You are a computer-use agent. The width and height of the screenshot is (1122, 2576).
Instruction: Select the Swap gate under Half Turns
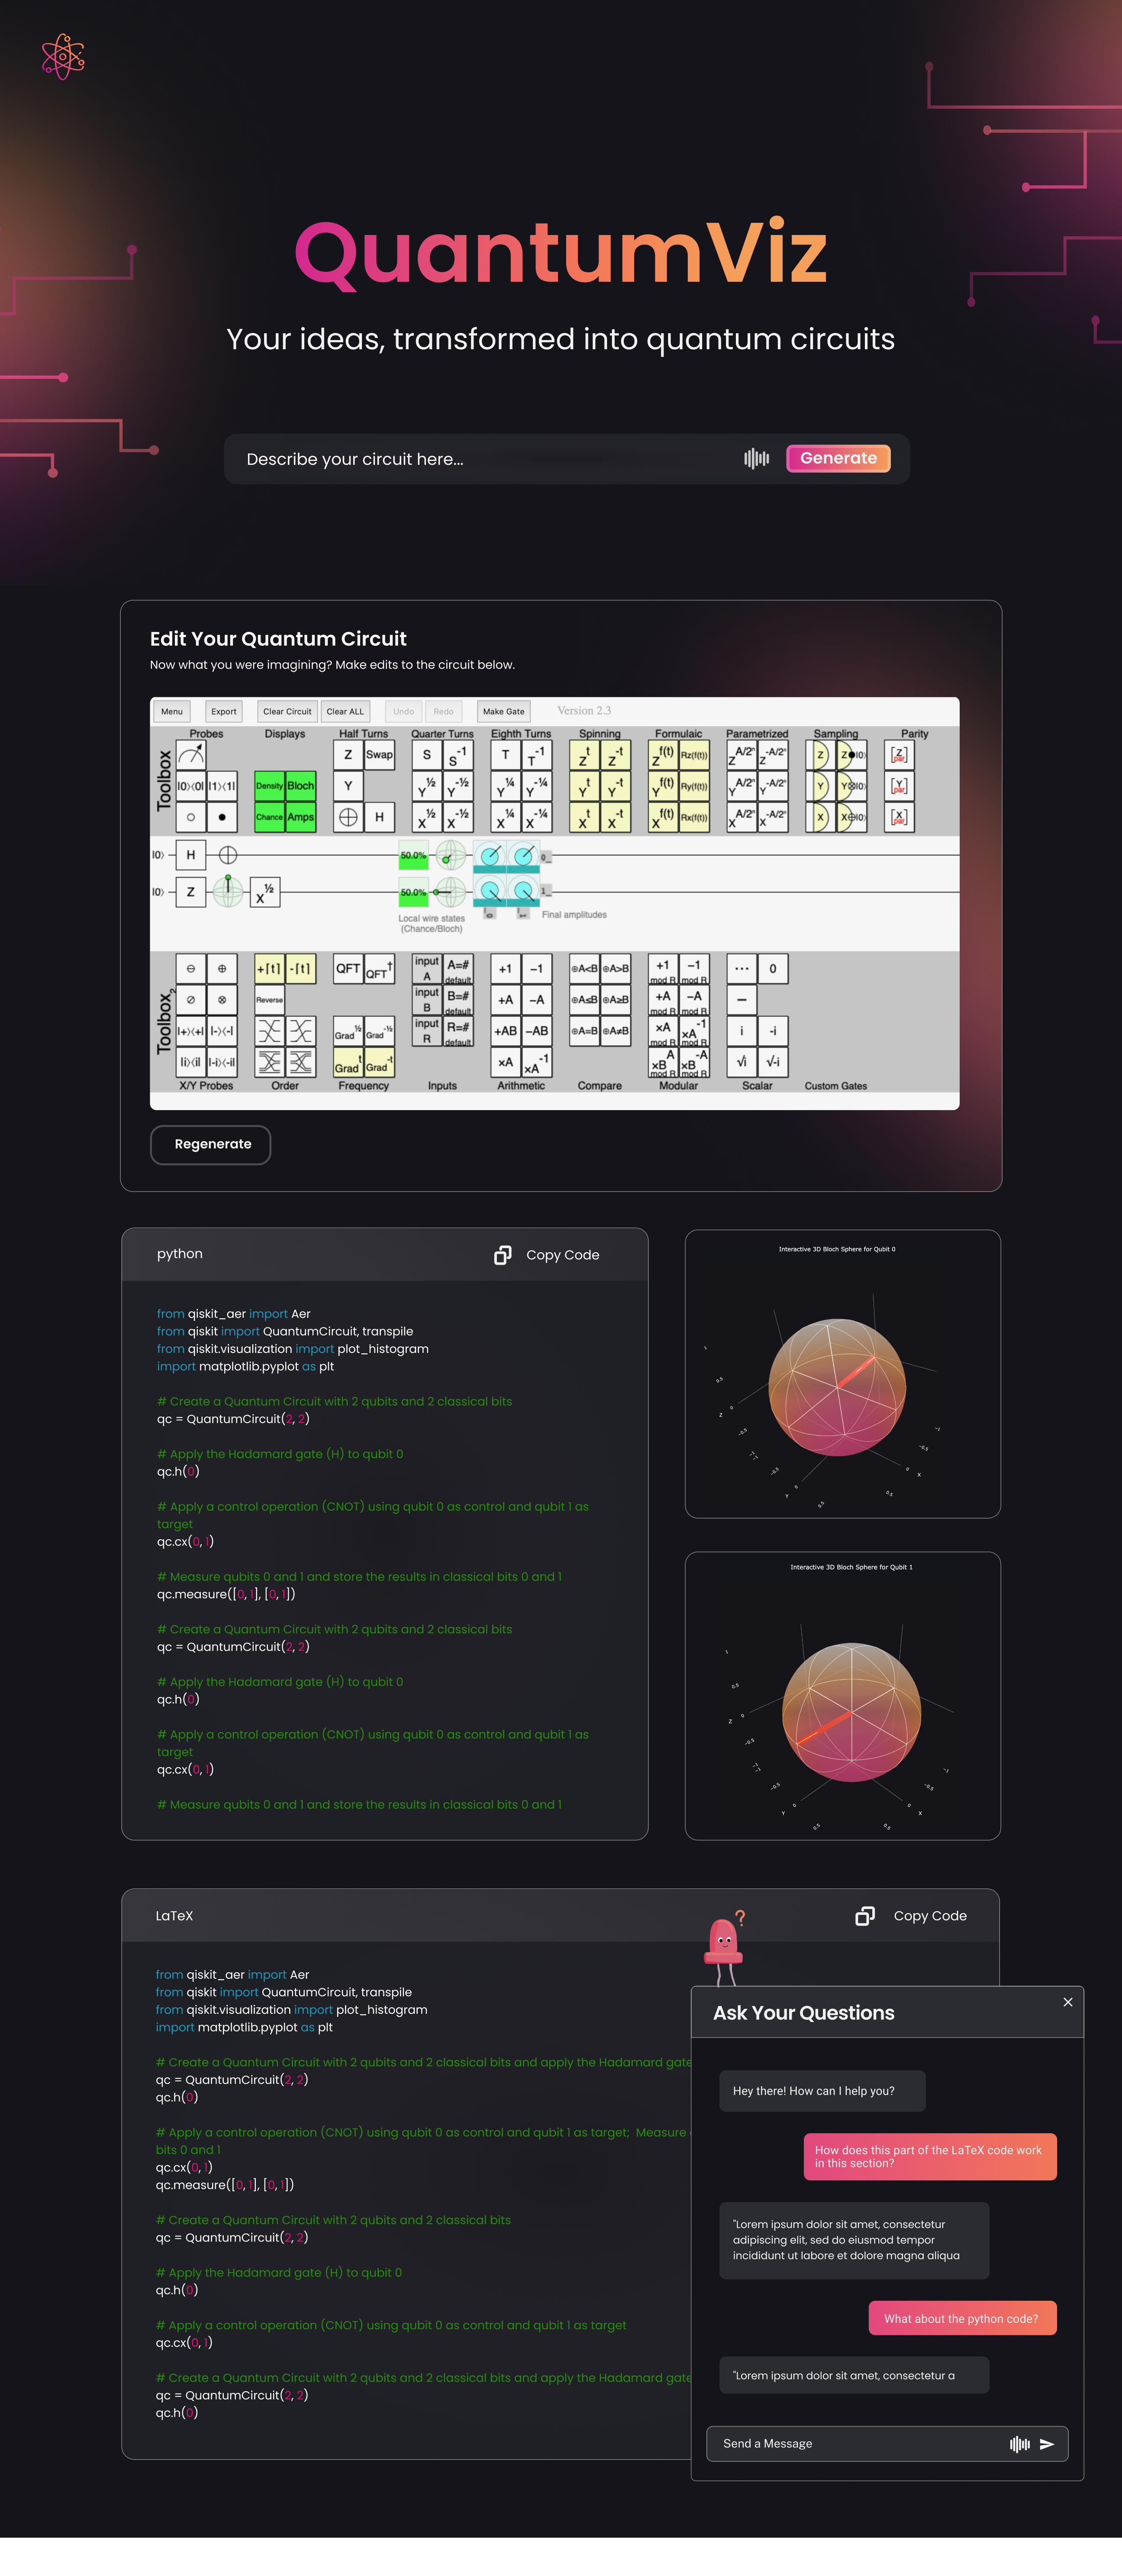(x=379, y=755)
